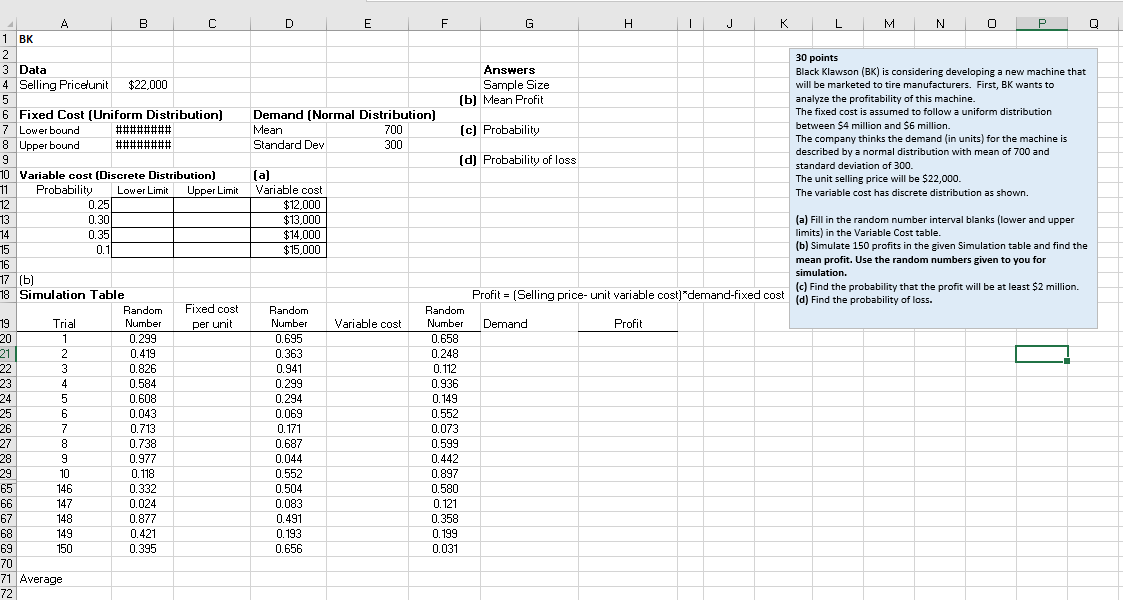Click the Demand (Normal Distribution) heading
This screenshot has width=1123, height=600.
[344, 115]
